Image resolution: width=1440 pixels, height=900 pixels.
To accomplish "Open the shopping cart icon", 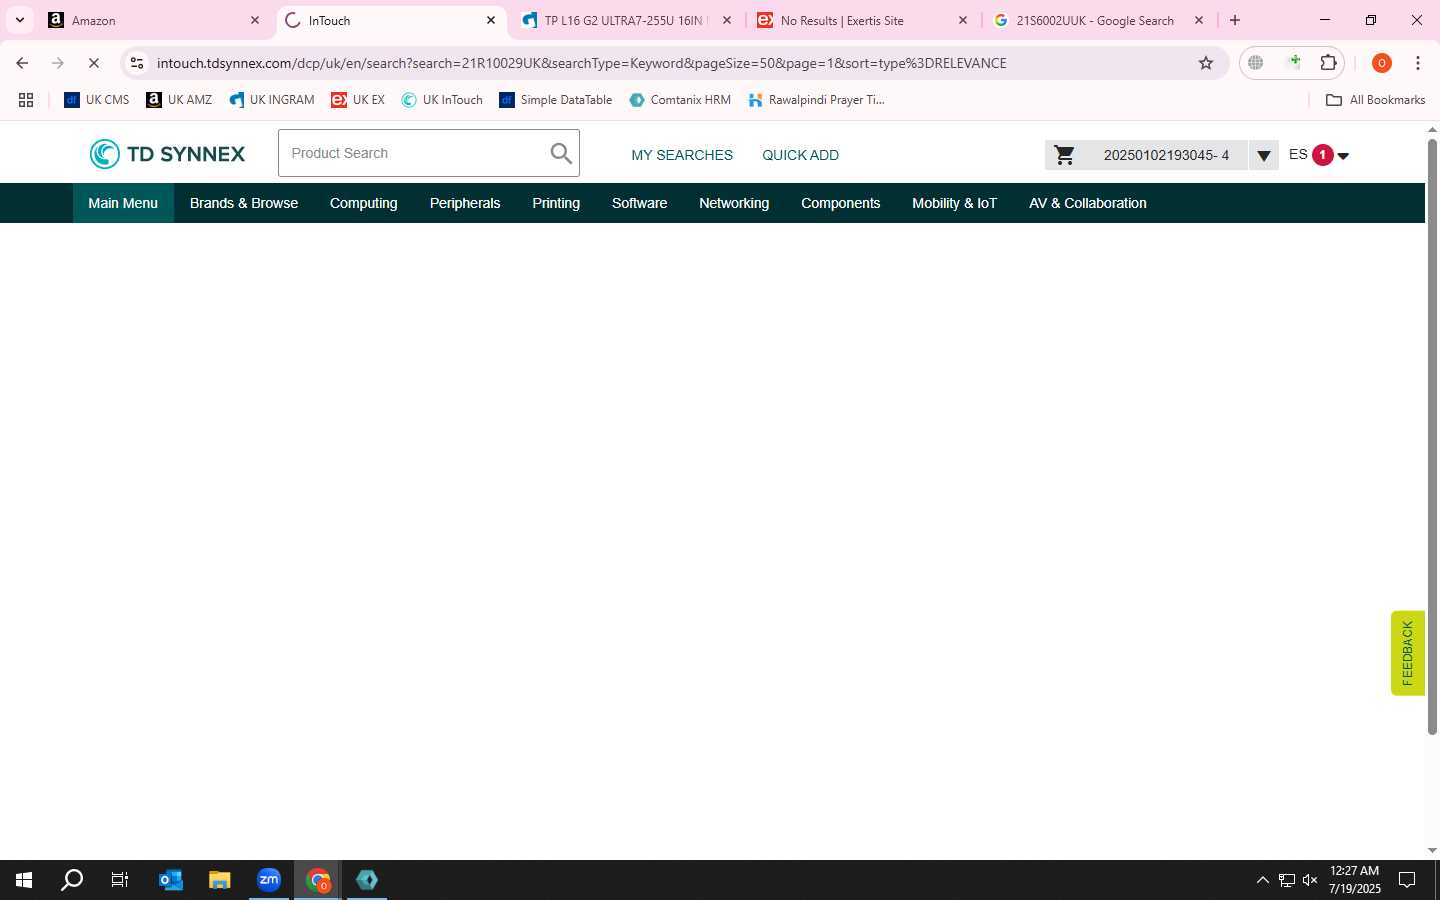I will point(1065,155).
